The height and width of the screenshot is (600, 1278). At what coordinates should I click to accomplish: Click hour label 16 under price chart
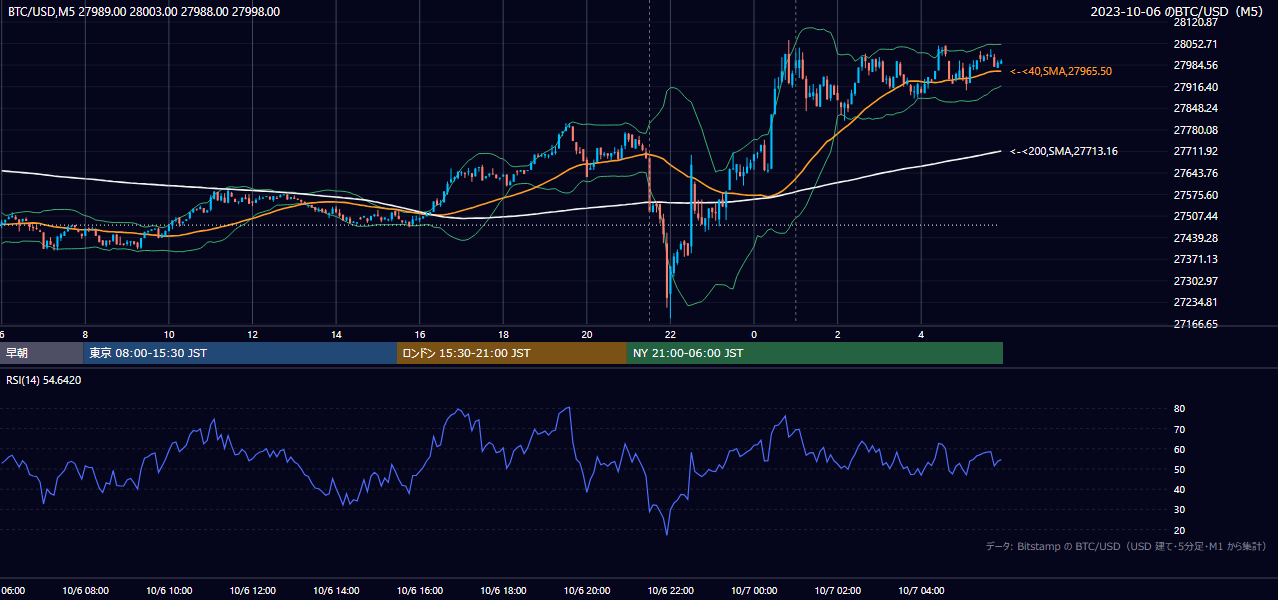[x=420, y=334]
